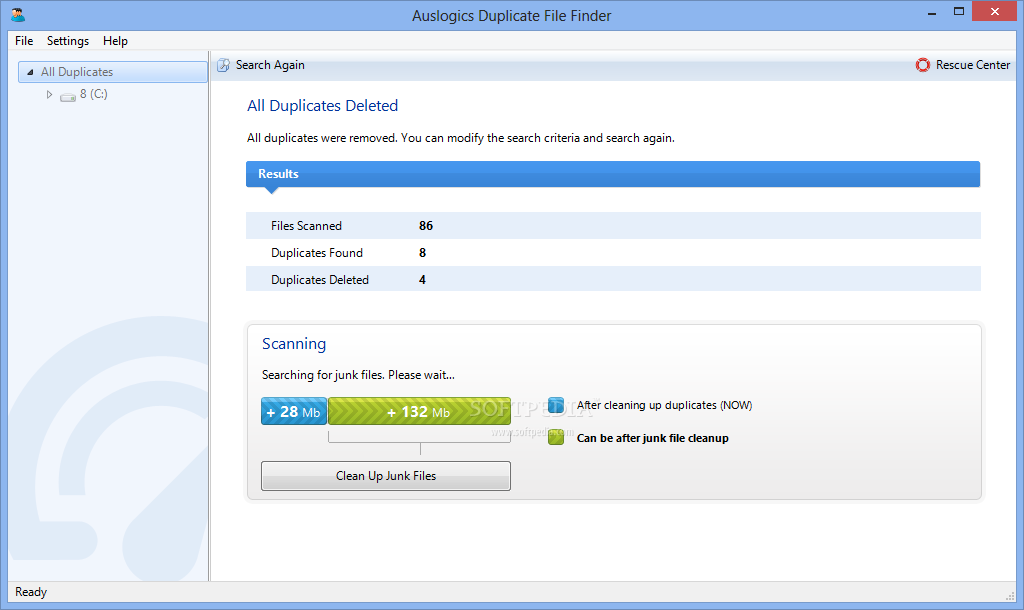The image size is (1024, 610).
Task: Click the Files Scanned value 86
Action: pos(426,225)
